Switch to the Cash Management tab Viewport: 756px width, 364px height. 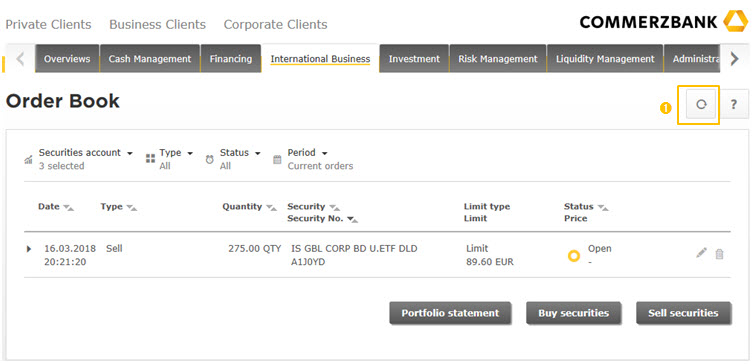coord(149,59)
